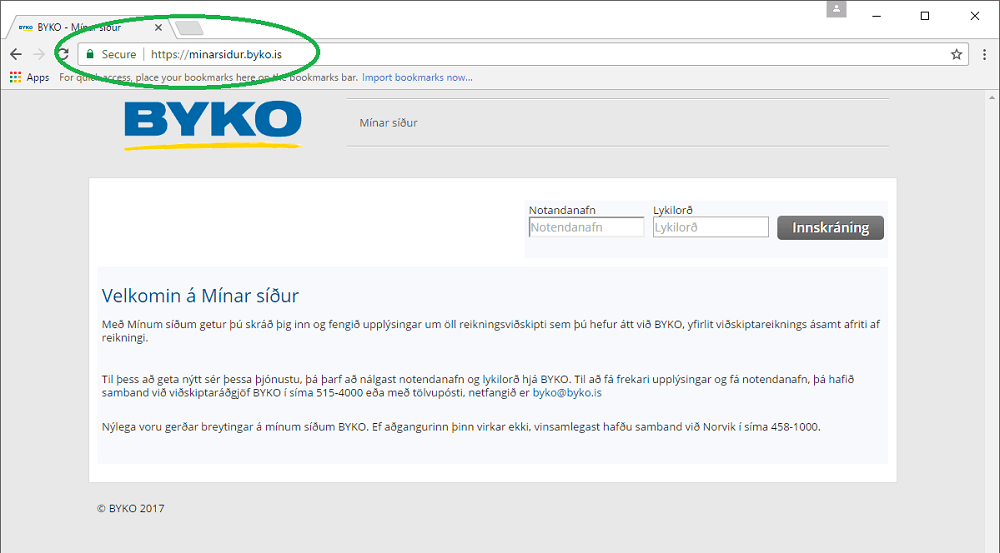The image size is (1000, 553).
Task: Open the Chrome three-dot menu
Action: pos(985,54)
